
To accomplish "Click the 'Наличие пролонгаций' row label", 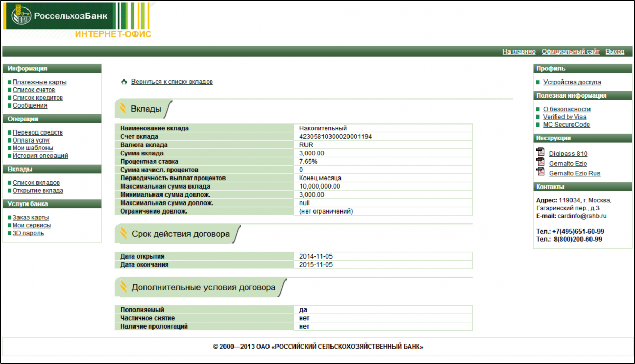I will [x=154, y=326].
